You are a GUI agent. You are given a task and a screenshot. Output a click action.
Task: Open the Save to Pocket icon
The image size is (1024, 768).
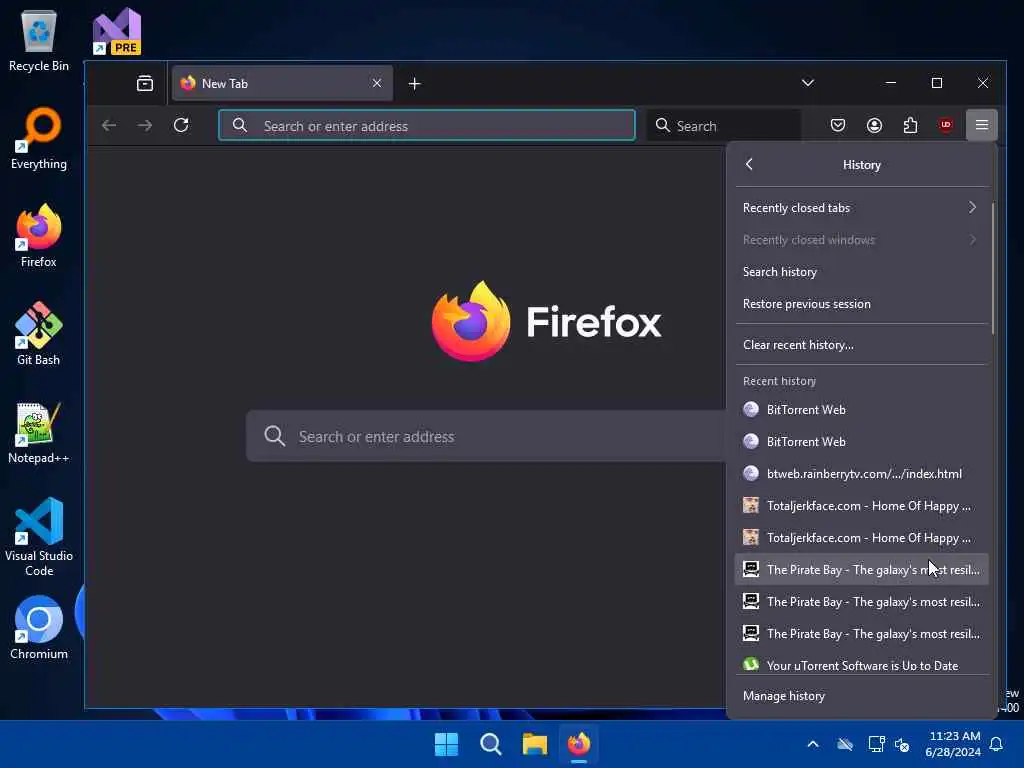click(838, 125)
